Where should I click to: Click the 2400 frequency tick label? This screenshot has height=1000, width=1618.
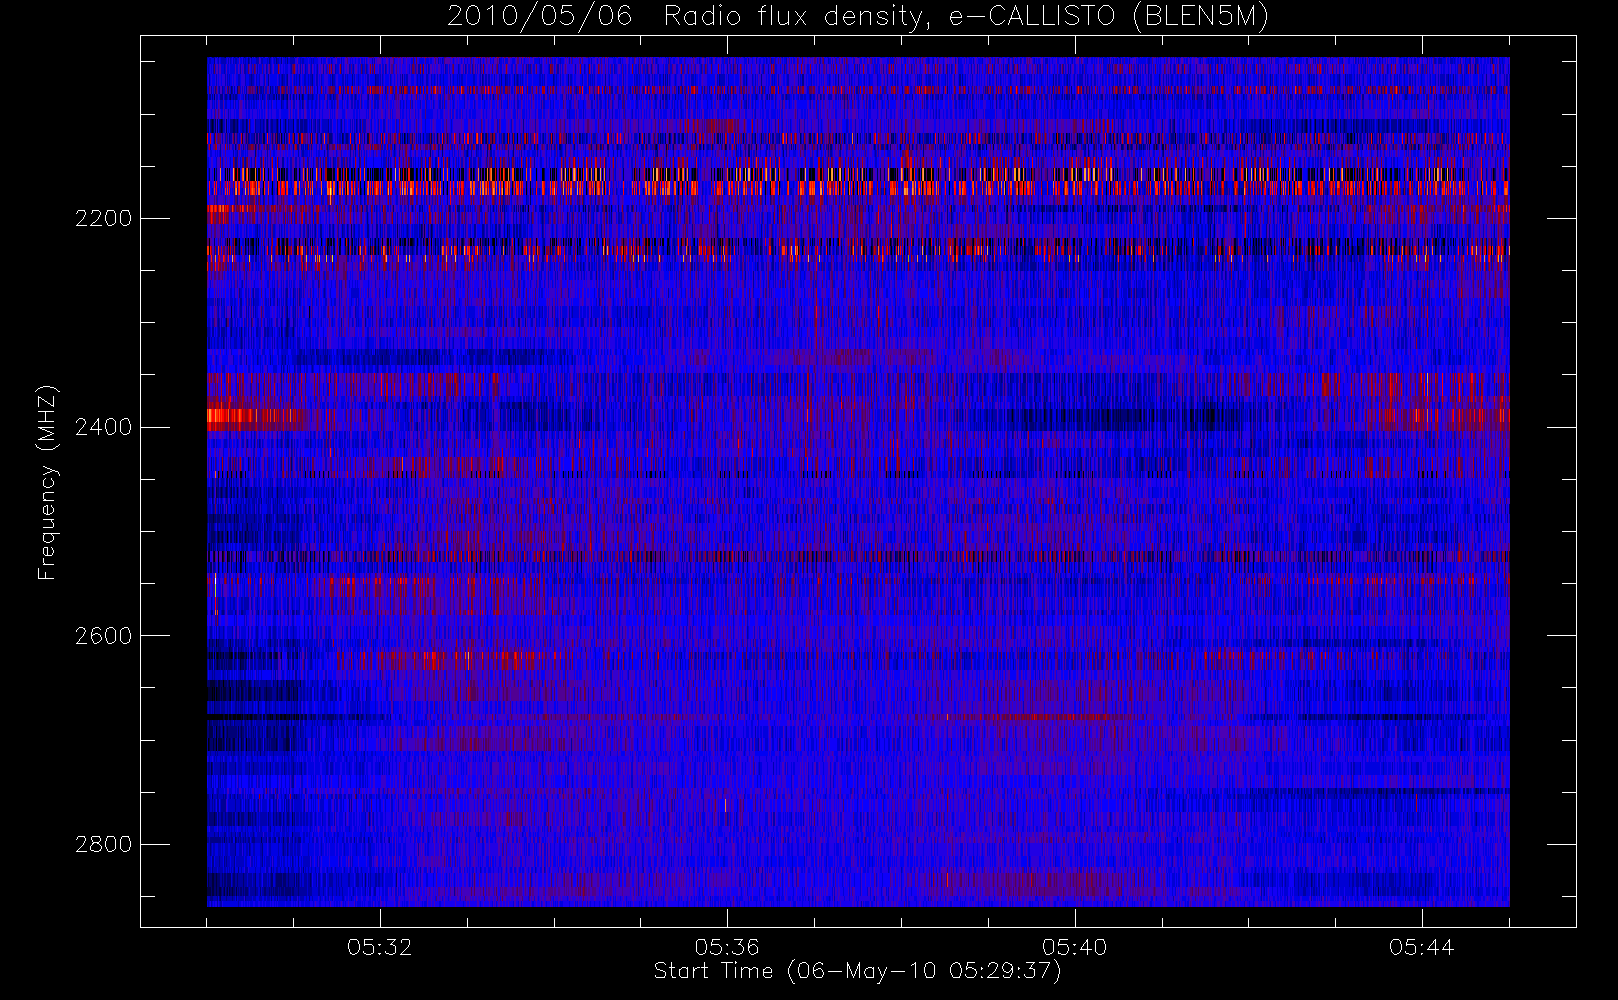pyautogui.click(x=103, y=427)
